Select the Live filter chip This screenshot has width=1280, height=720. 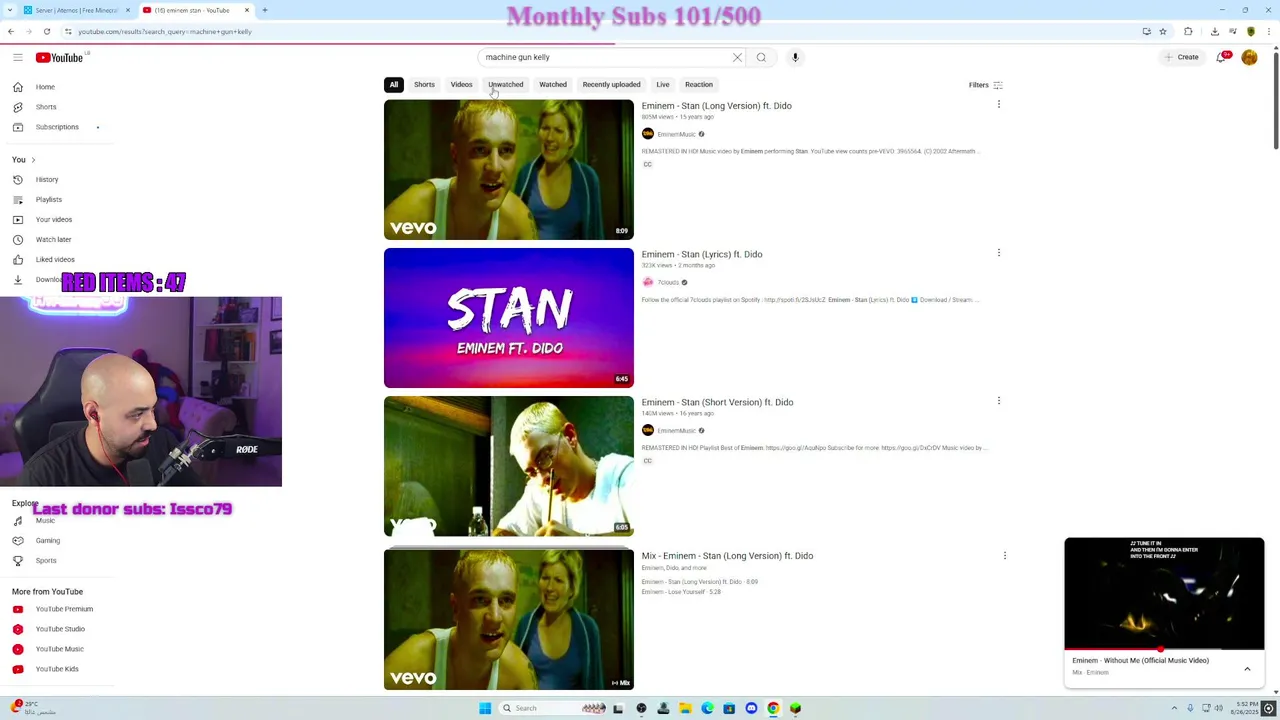coord(663,85)
